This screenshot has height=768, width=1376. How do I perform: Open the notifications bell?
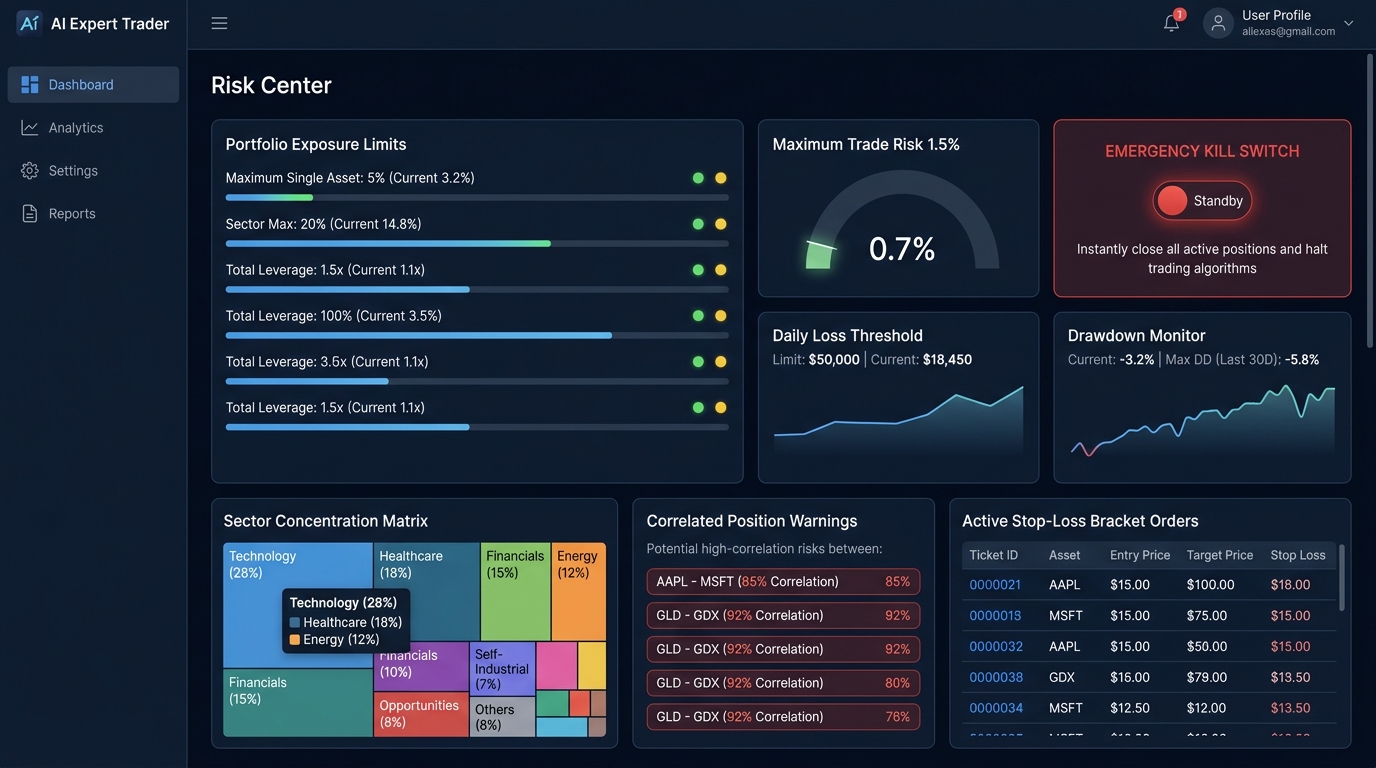pos(1172,23)
